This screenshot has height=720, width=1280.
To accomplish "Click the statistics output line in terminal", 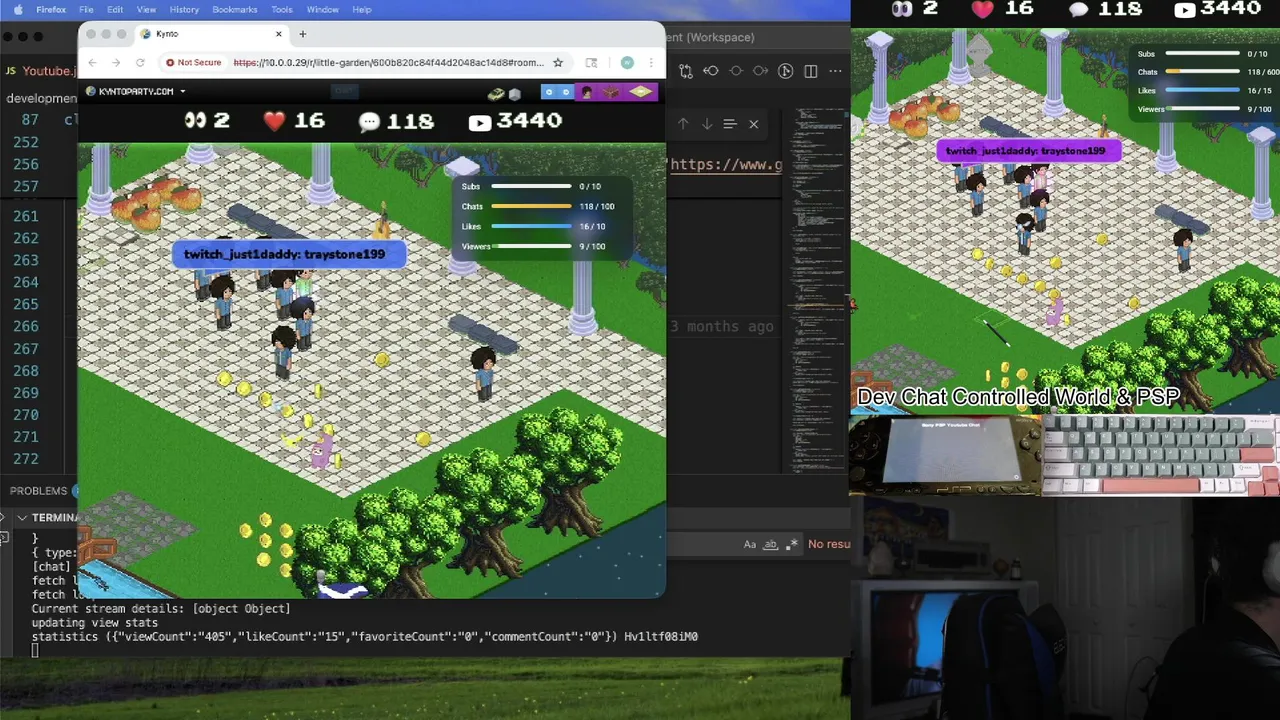I will click(364, 636).
